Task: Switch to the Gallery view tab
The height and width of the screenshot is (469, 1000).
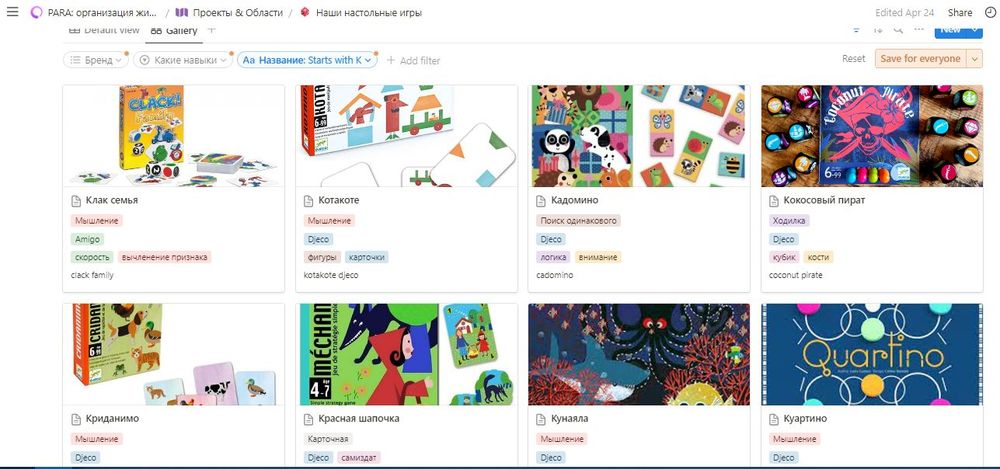Action: coord(174,30)
